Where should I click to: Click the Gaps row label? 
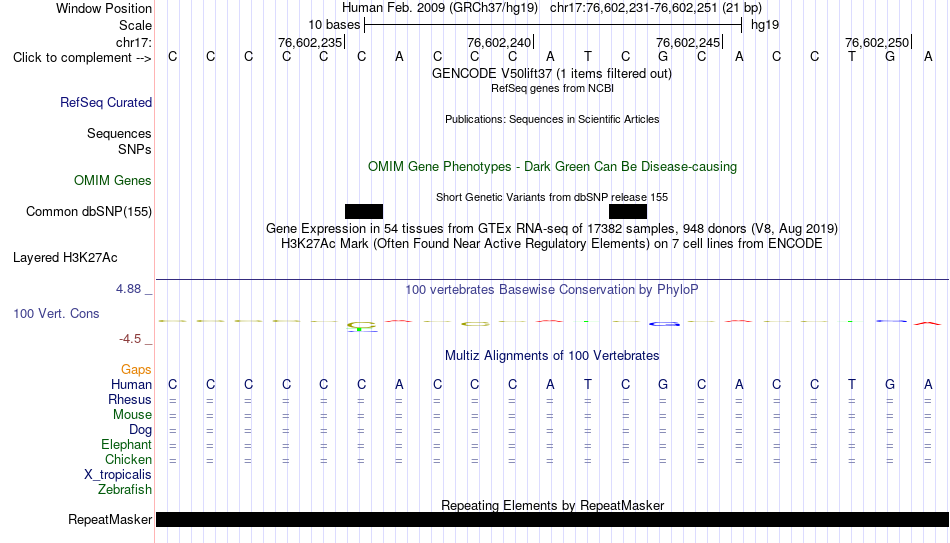136,370
